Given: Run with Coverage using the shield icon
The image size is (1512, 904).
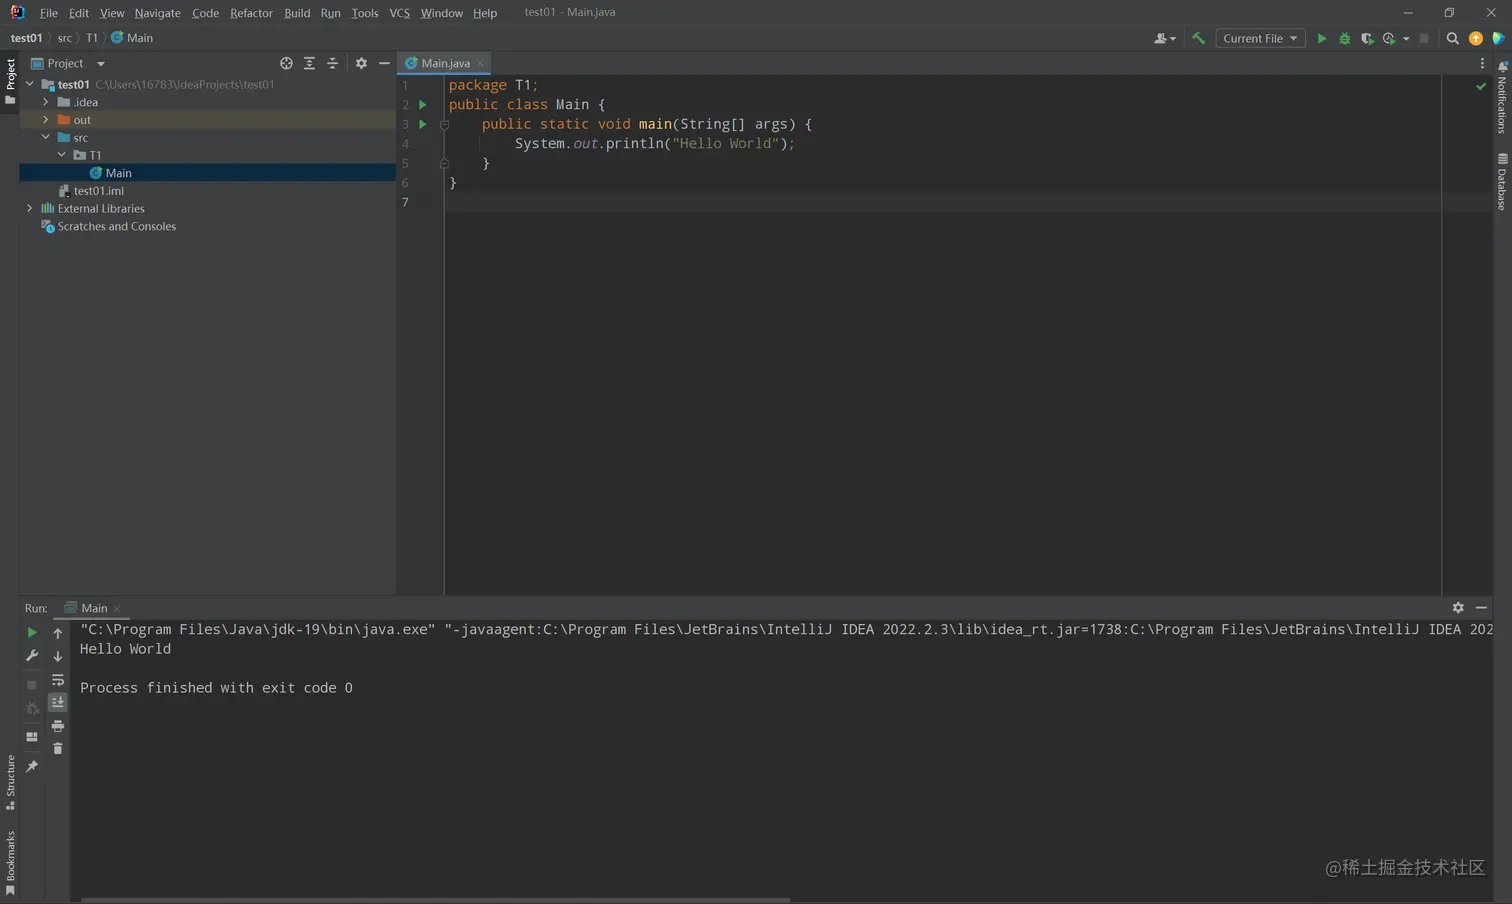Looking at the screenshot, I should (x=1367, y=39).
